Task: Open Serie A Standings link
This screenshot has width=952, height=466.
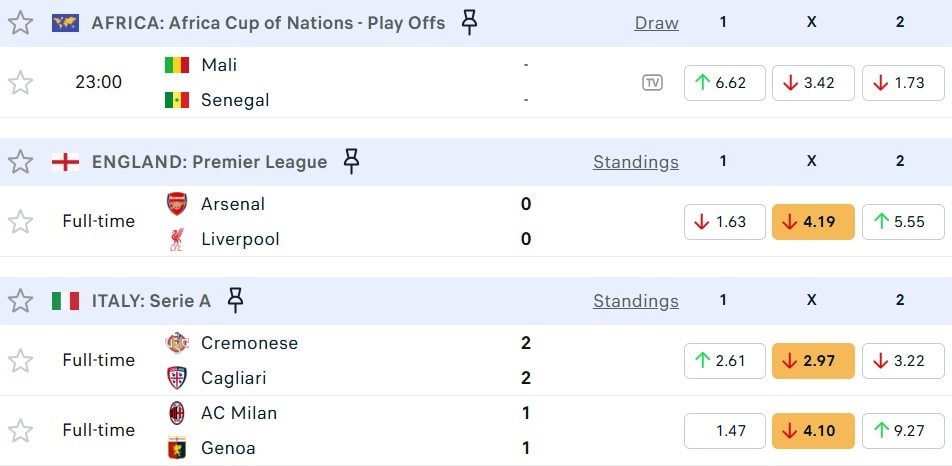Action: point(635,300)
